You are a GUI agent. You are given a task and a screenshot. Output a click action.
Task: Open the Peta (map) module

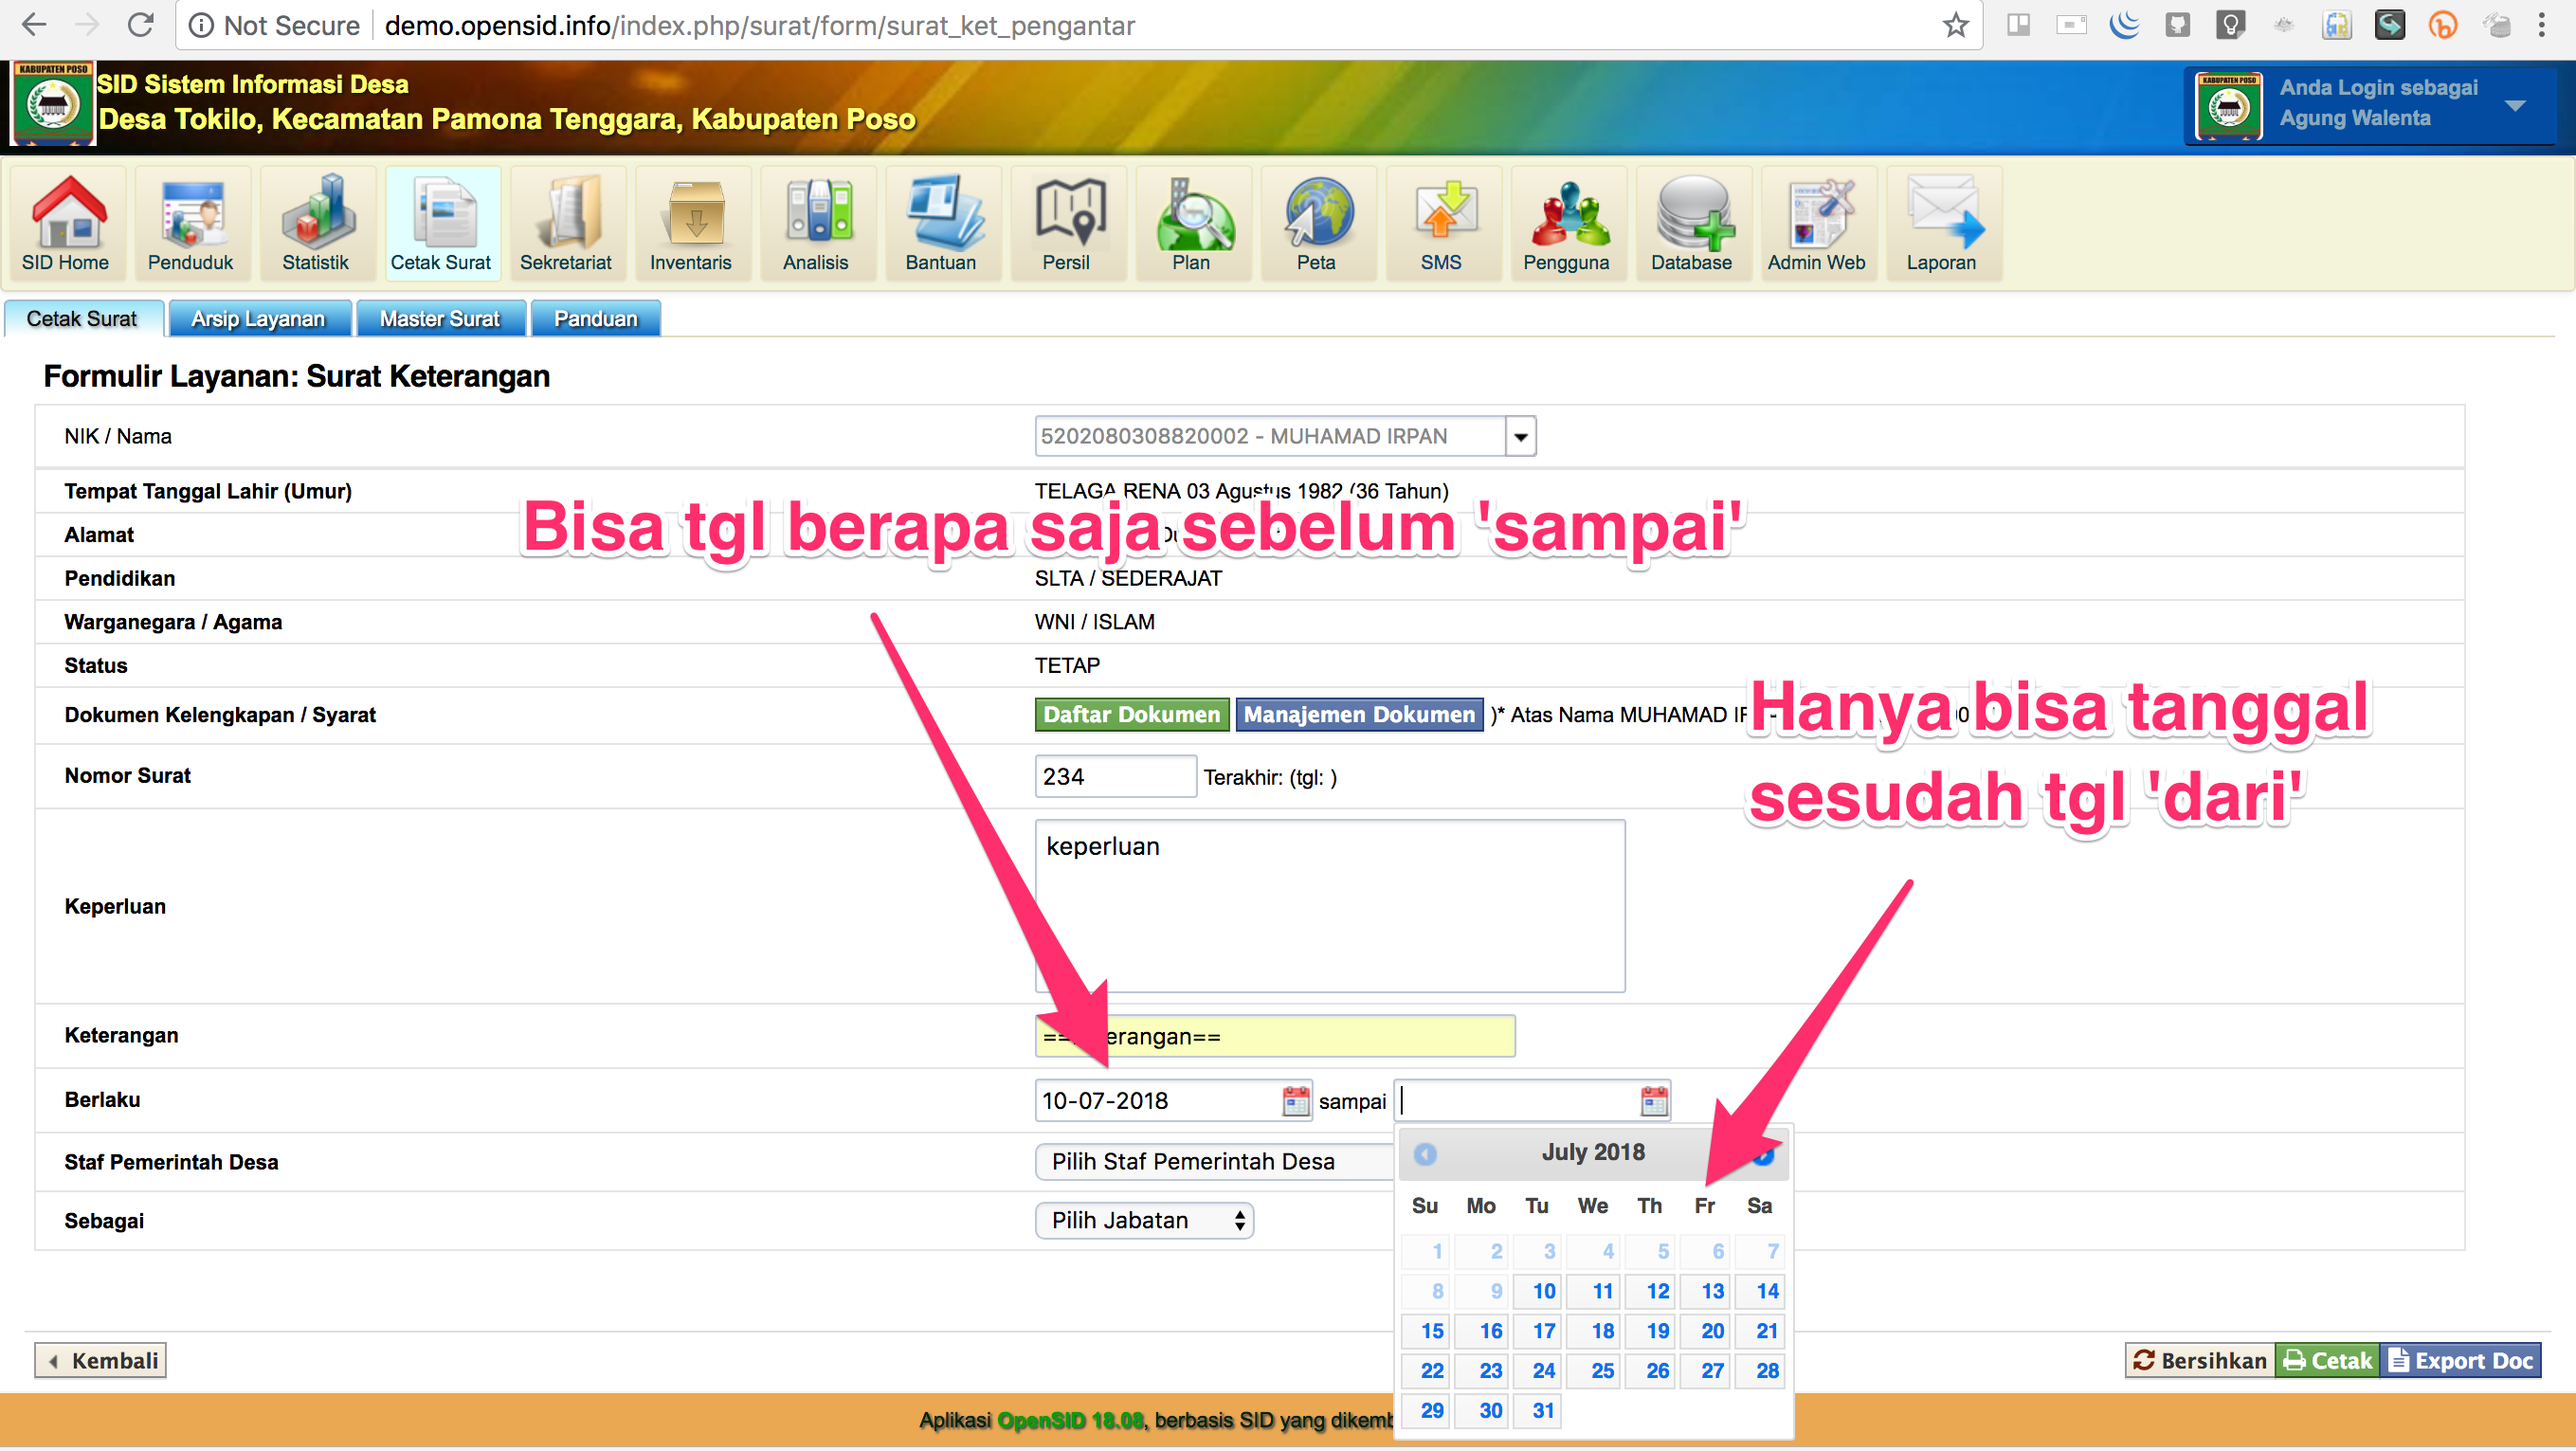tap(1318, 222)
